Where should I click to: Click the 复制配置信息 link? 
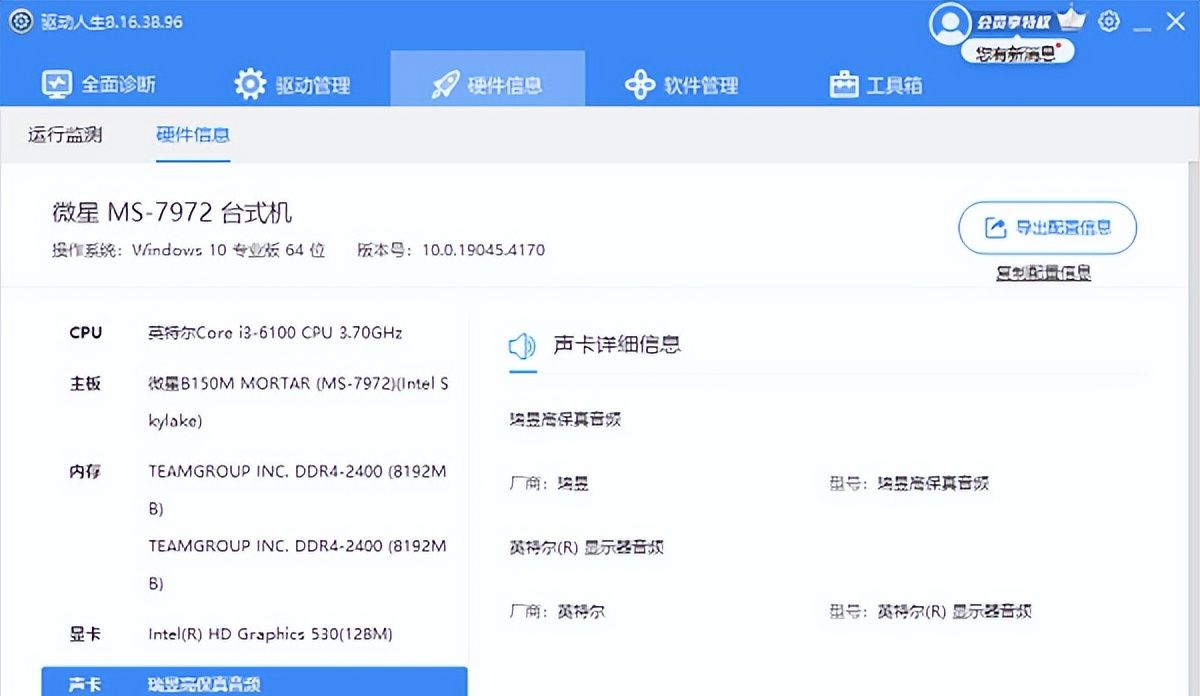click(x=1043, y=272)
